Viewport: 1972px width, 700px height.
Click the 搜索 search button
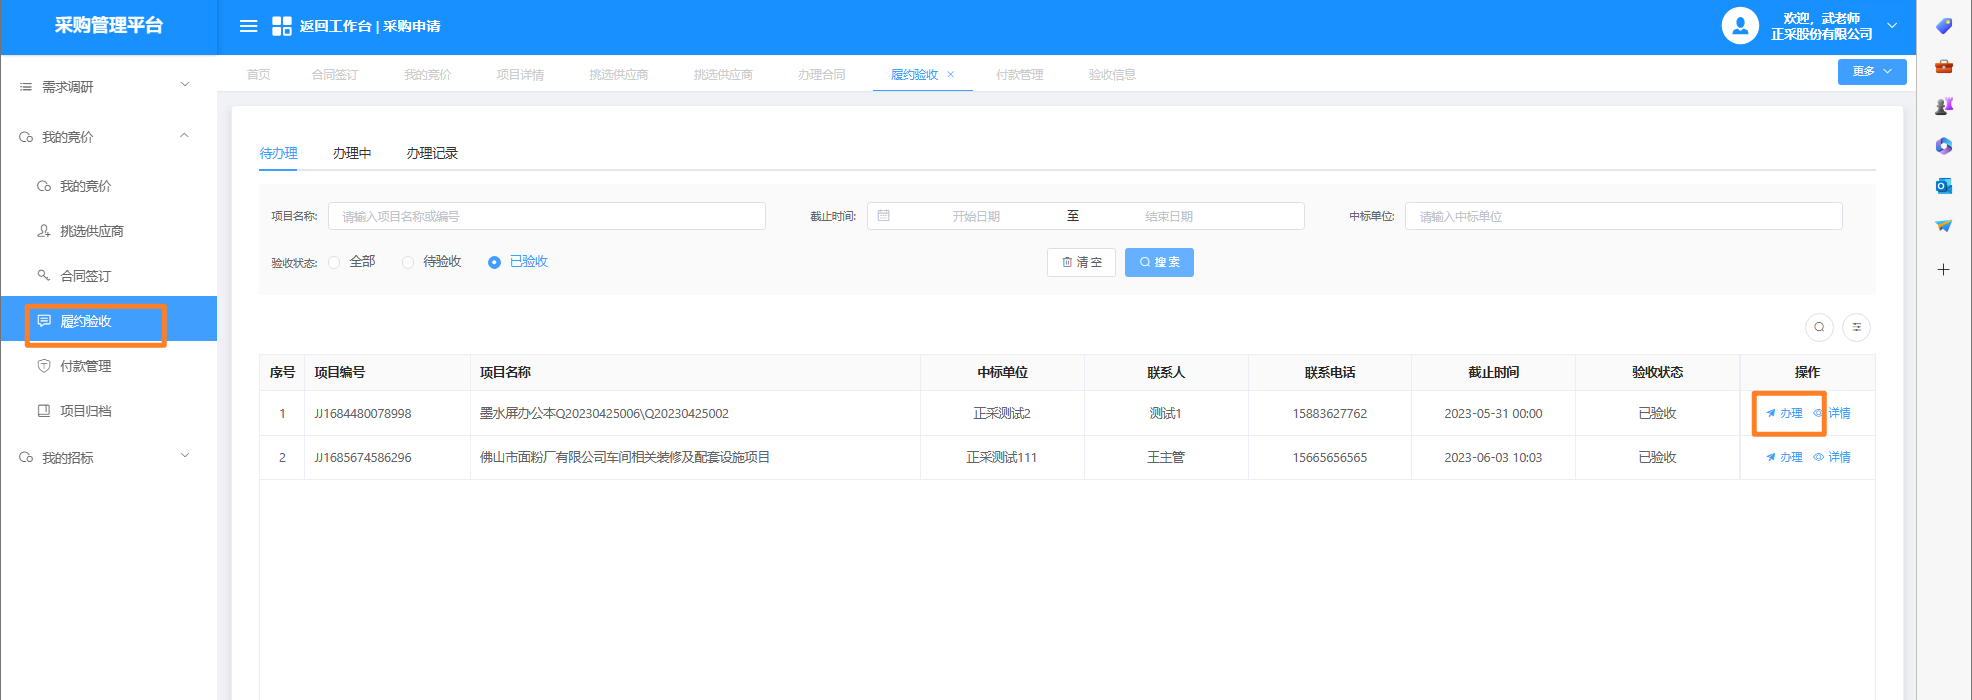click(1159, 262)
